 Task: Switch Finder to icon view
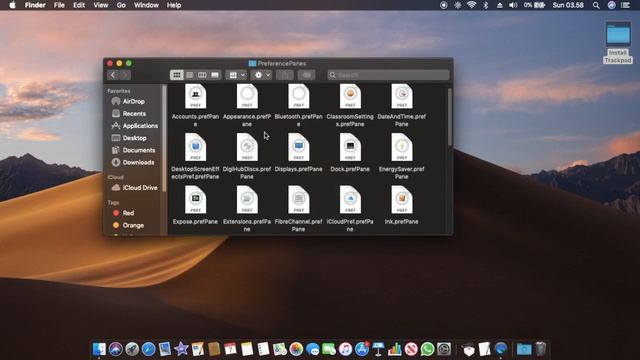click(177, 75)
